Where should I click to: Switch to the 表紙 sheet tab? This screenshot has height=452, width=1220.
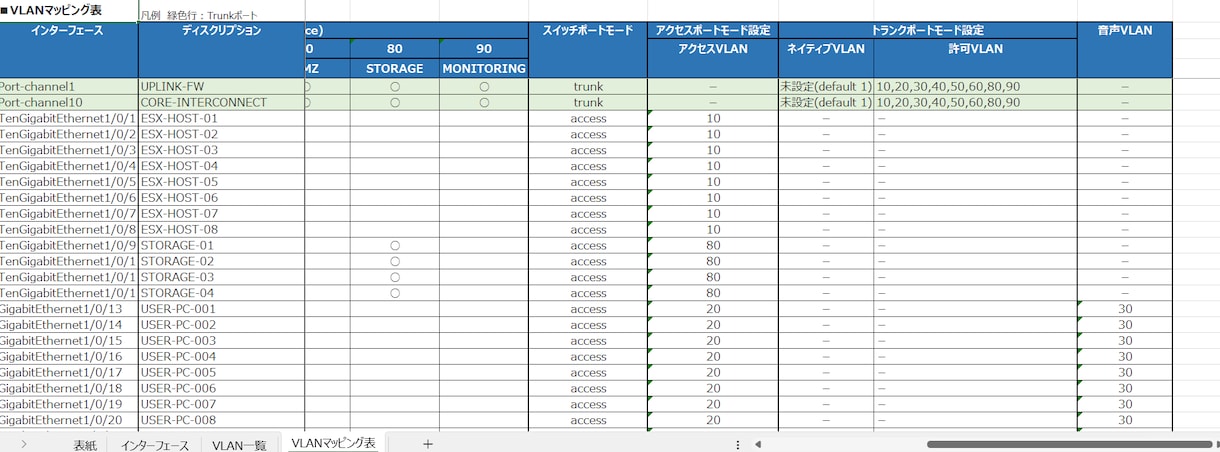click(85, 445)
